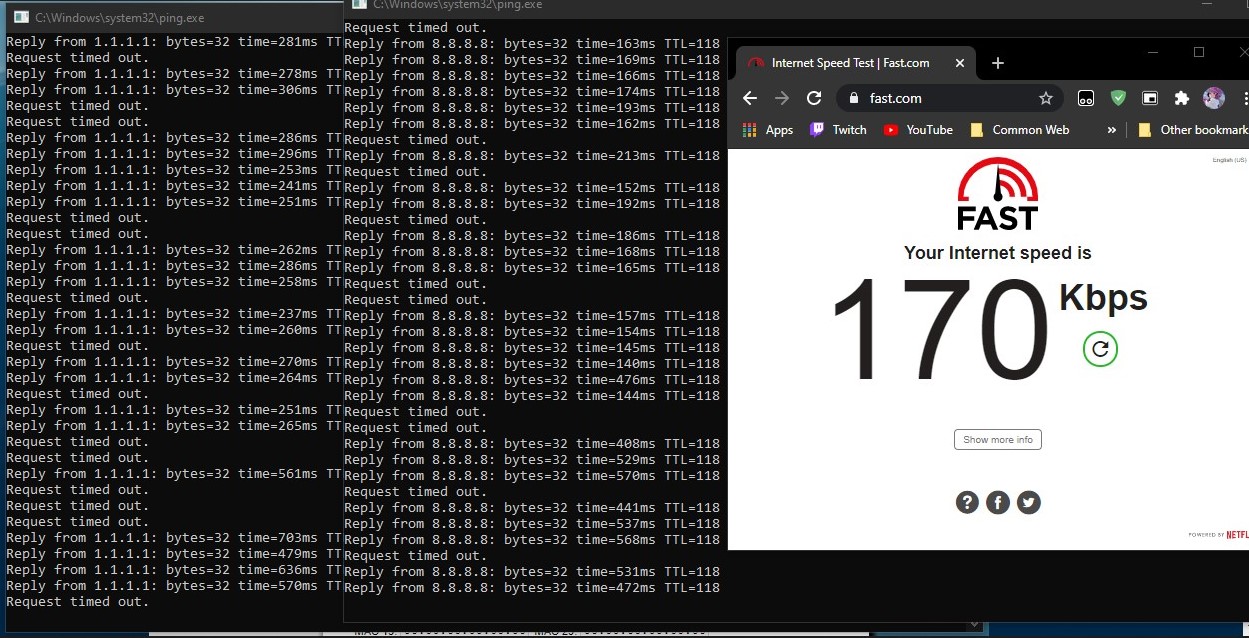Image resolution: width=1249 pixels, height=638 pixels.
Task: Open the Common Web bookmarks folder
Action: pos(1020,130)
